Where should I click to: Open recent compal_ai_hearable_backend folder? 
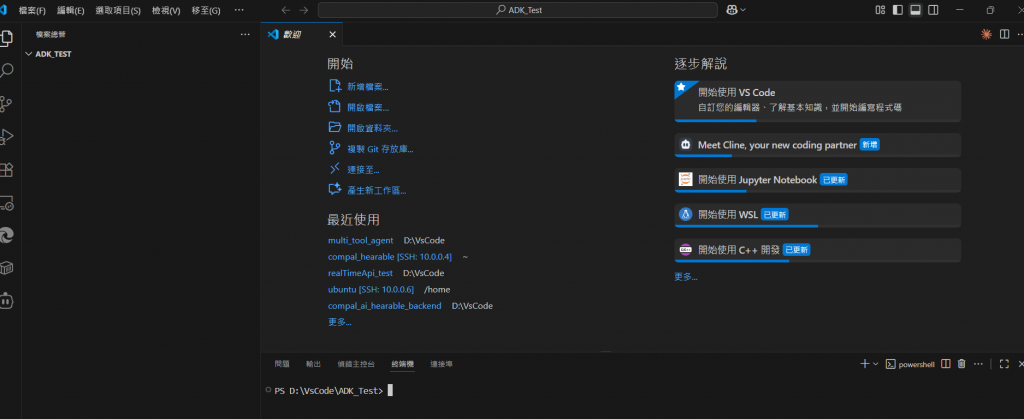[x=385, y=306]
